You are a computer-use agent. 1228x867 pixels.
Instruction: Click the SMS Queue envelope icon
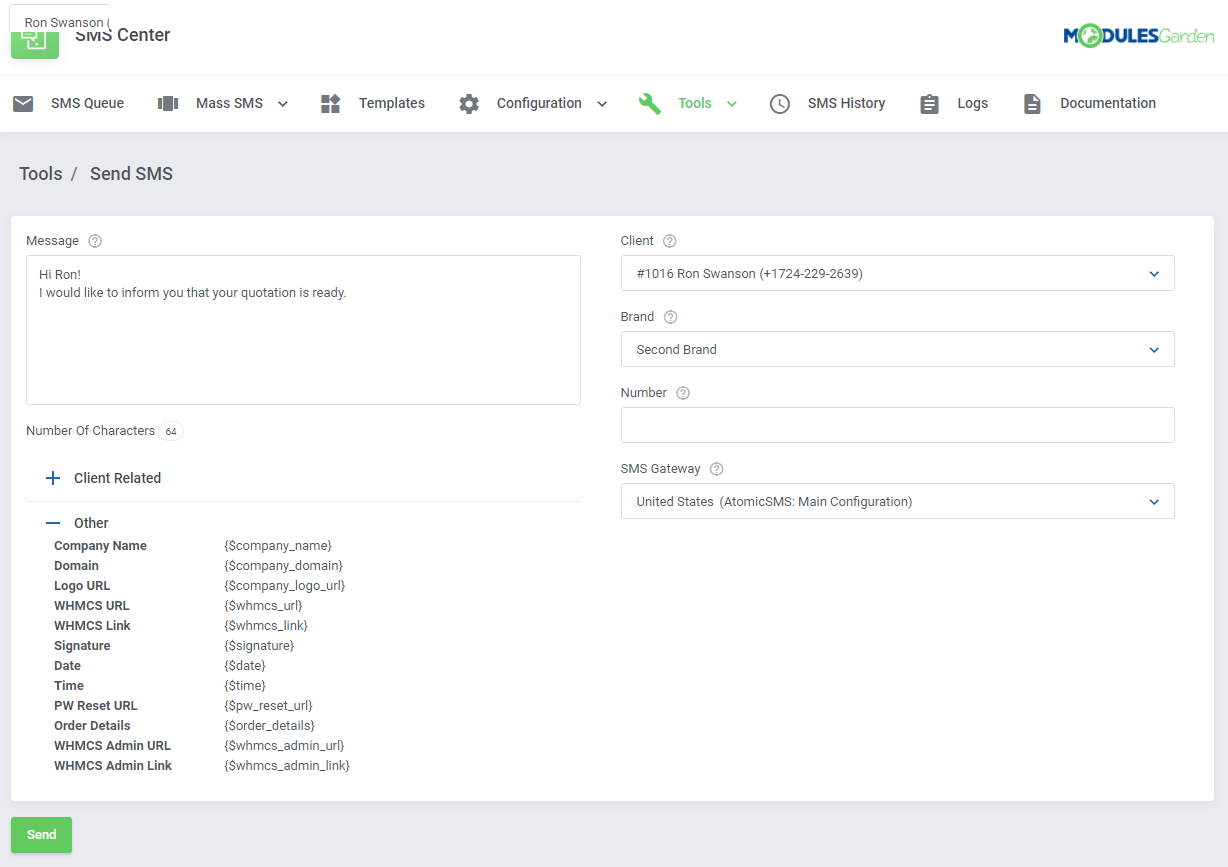tap(22, 102)
